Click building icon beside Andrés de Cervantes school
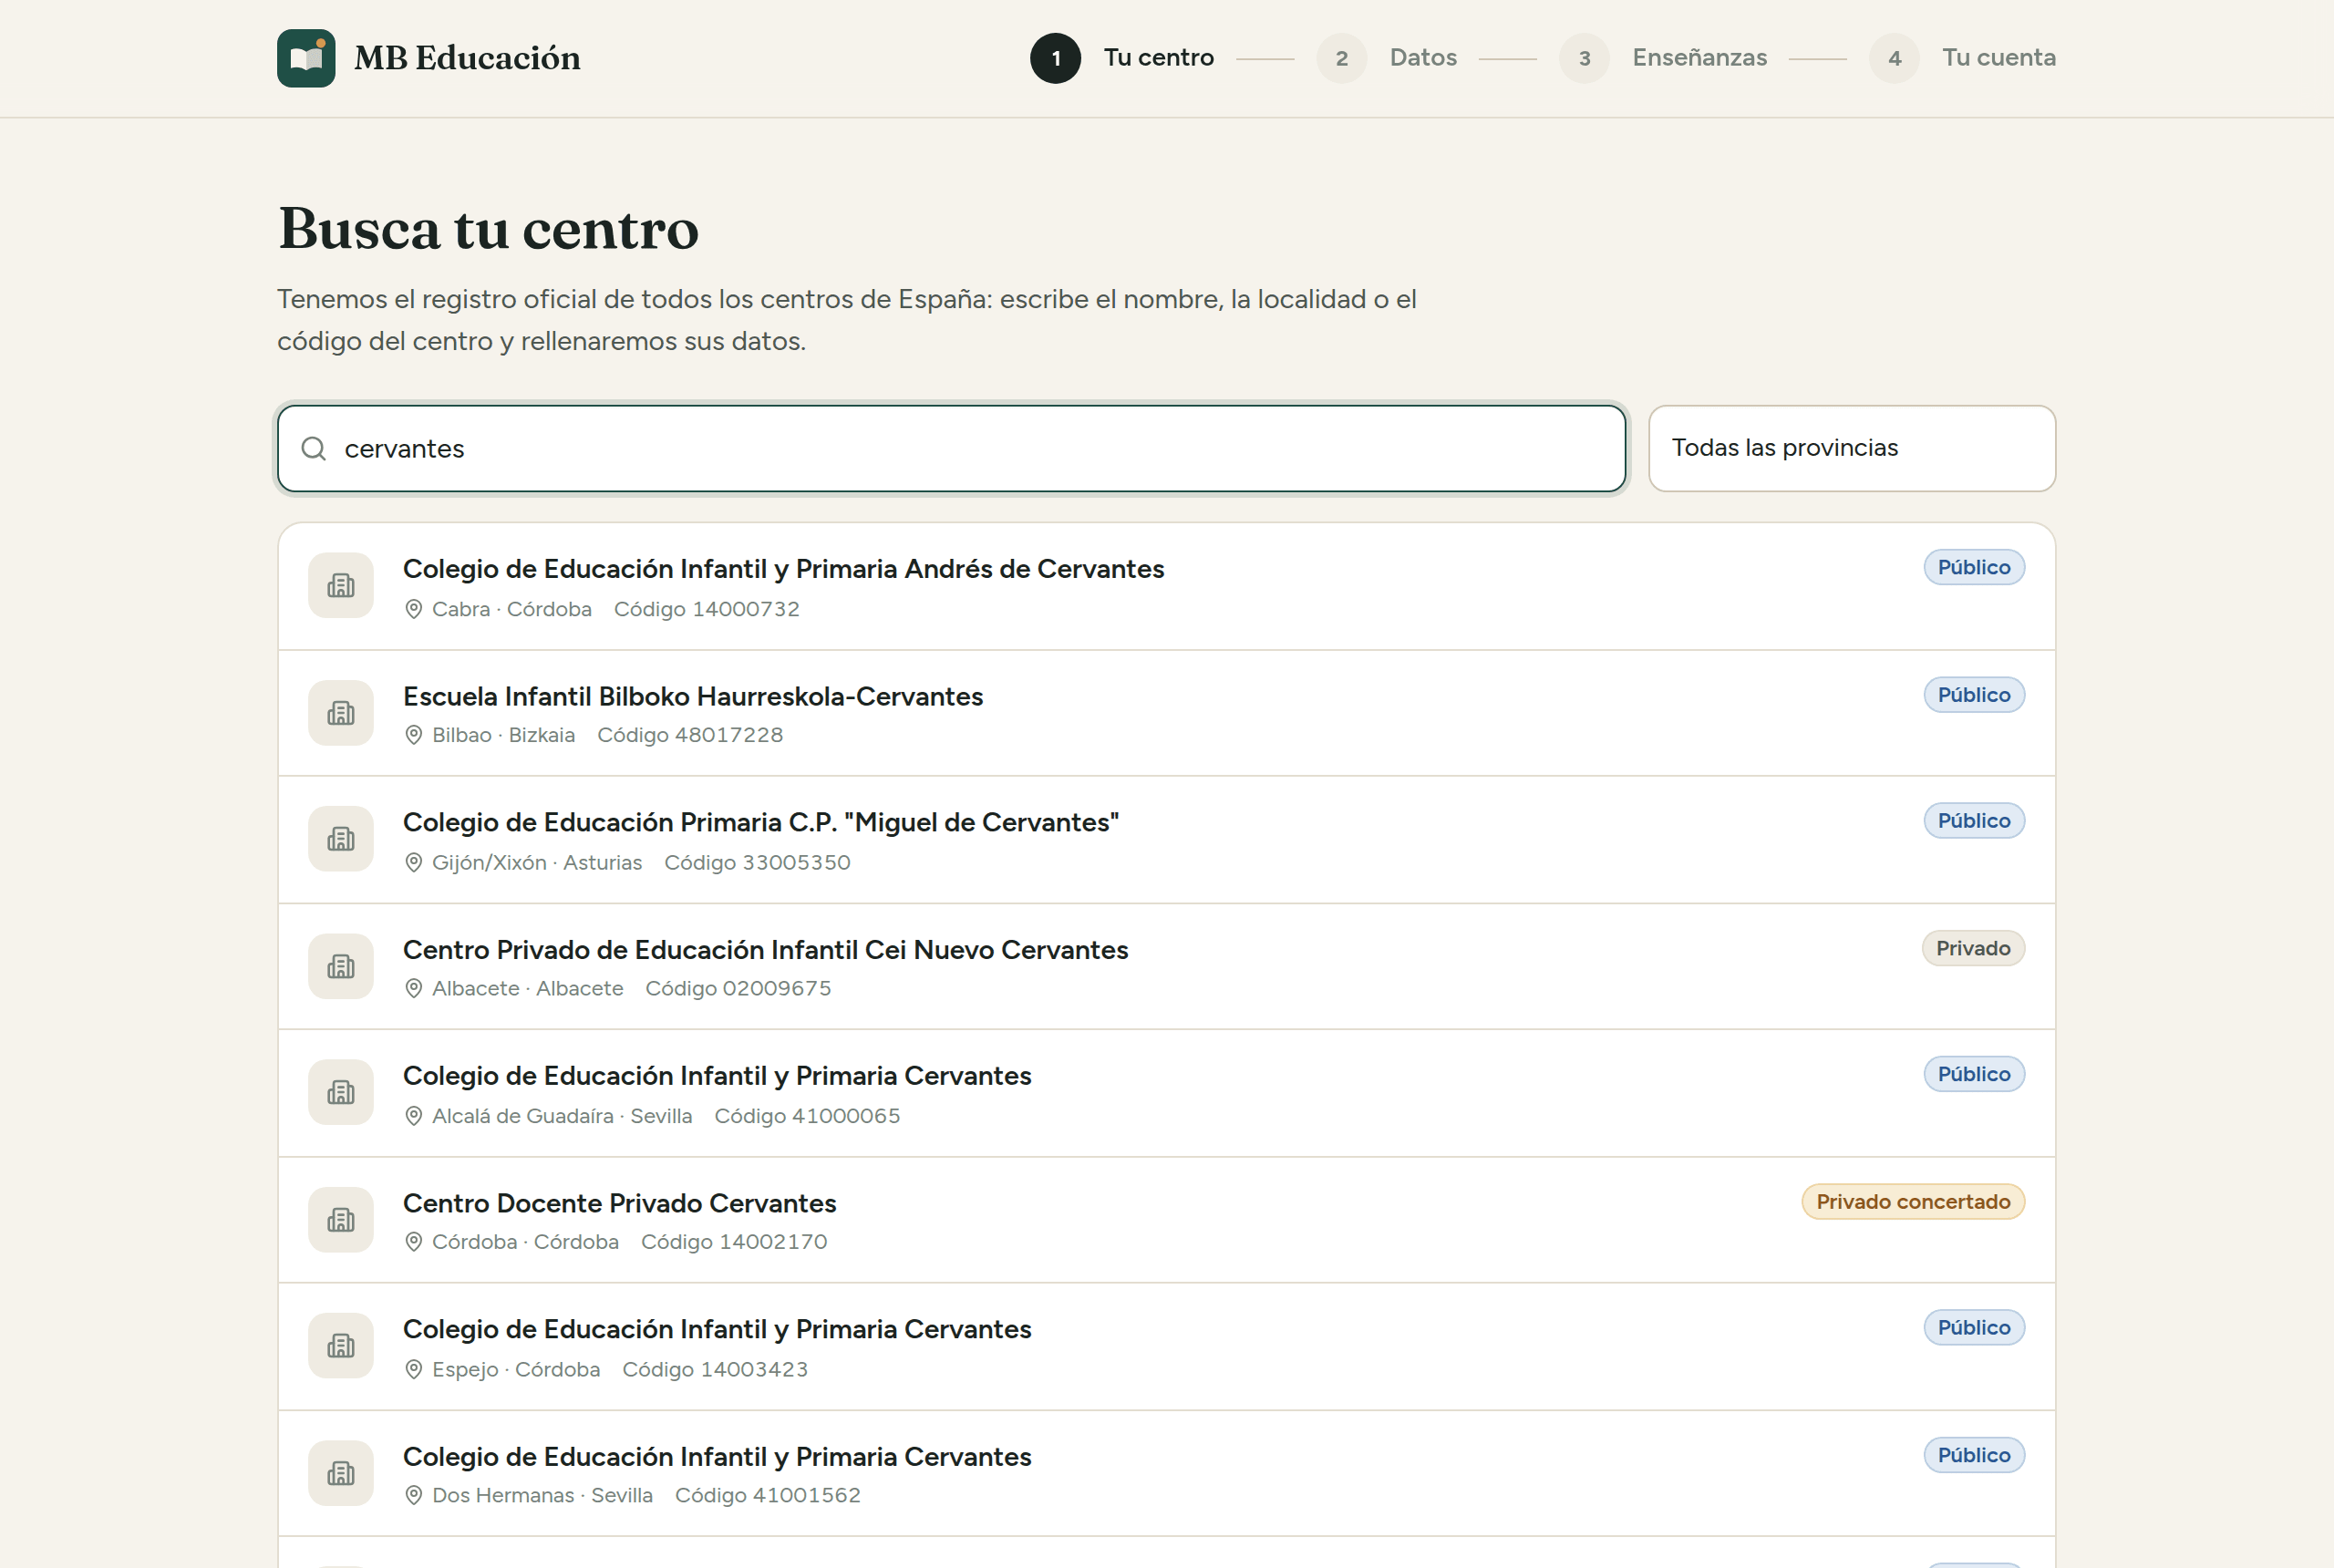The image size is (2334, 1568). pyautogui.click(x=341, y=586)
